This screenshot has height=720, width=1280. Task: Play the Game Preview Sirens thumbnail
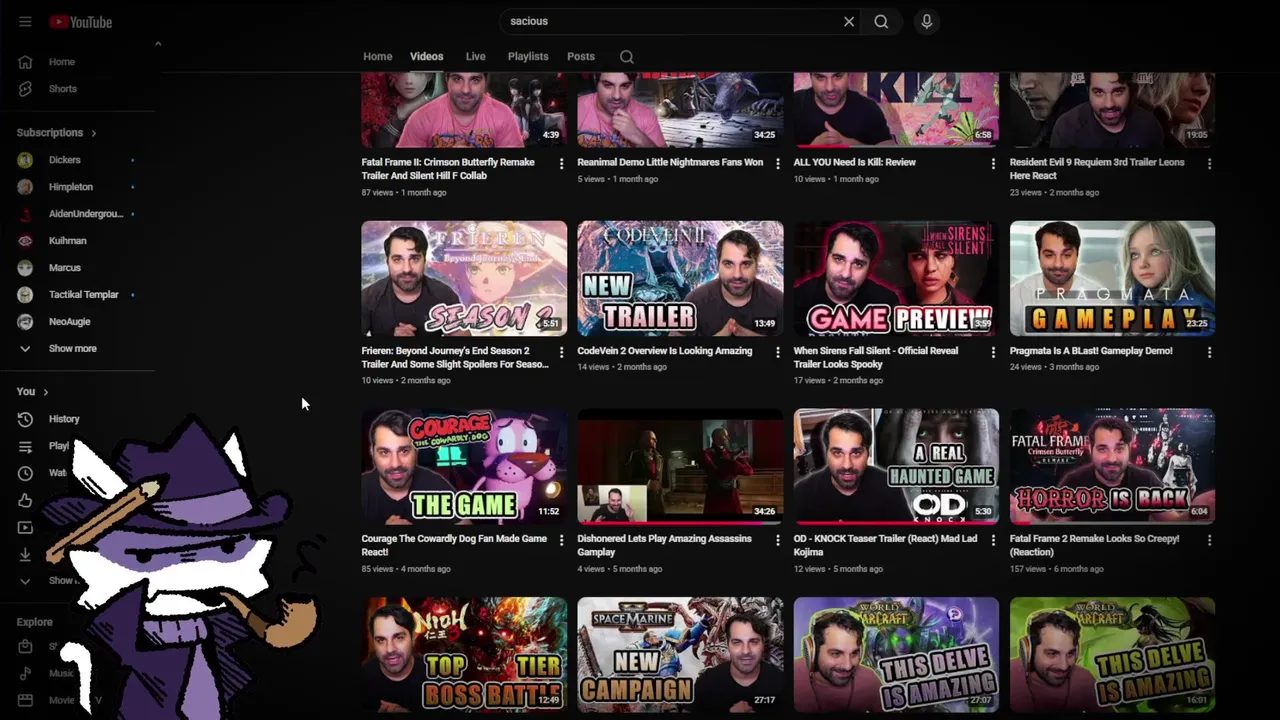tap(896, 279)
